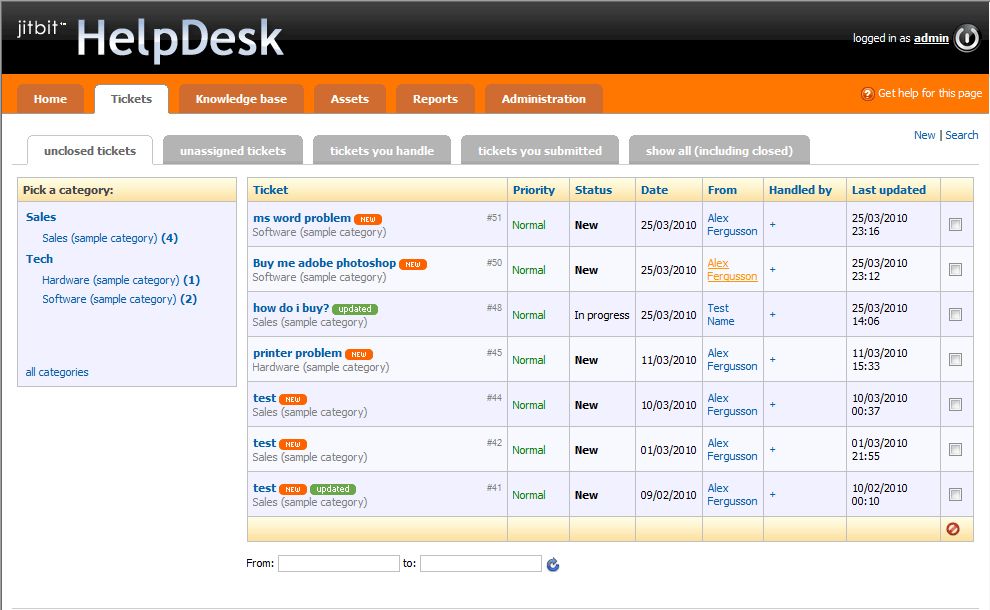Open the ms word problem ticket
This screenshot has height=610, width=990.
pos(302,218)
